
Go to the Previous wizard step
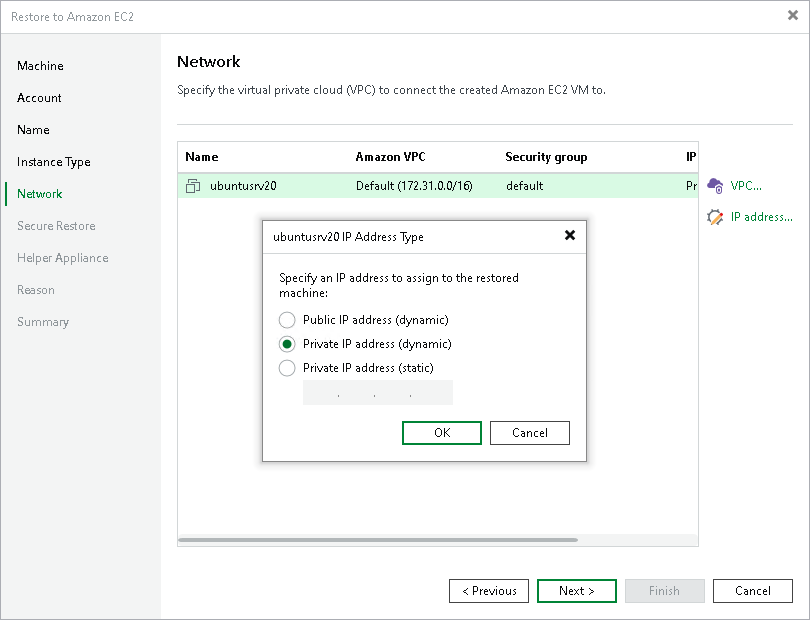[489, 591]
